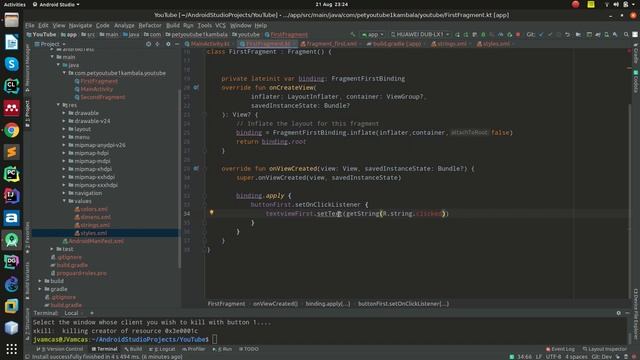Screen dimensions: 640x360
Task: Open the Profiler tool window
Action: click(x=194, y=349)
